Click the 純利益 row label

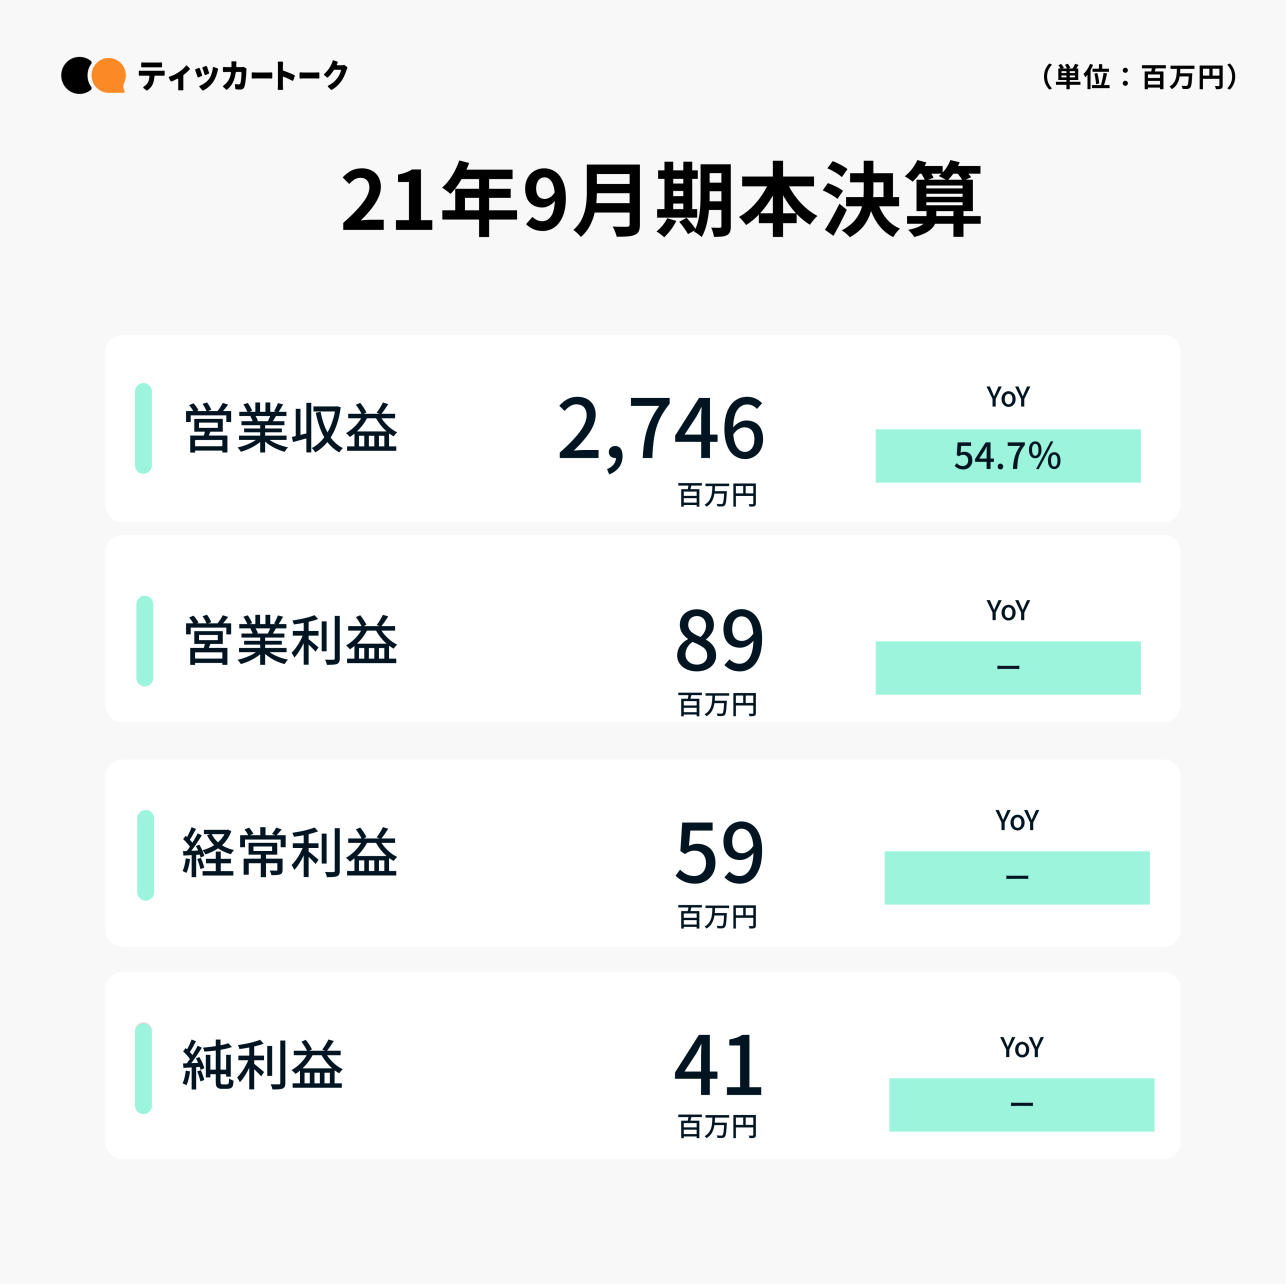263,1065
